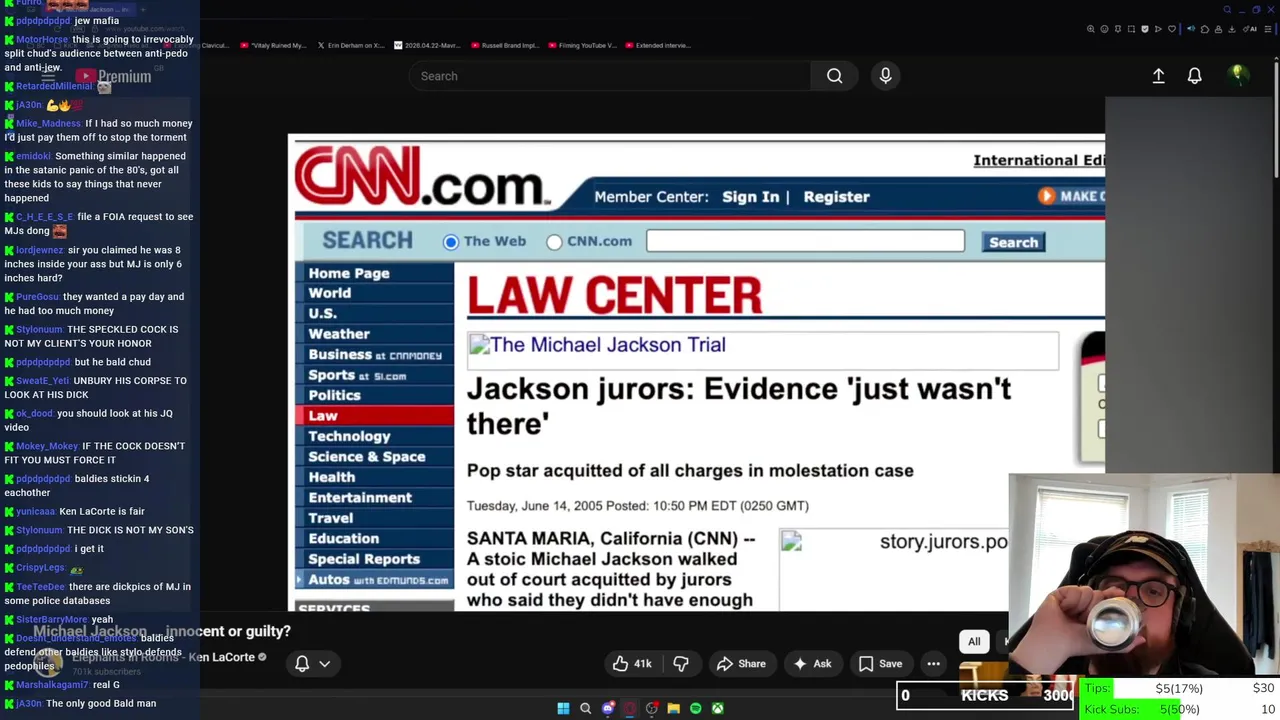Click the blue CNN Search button
1280x720 pixels.
click(x=1013, y=242)
